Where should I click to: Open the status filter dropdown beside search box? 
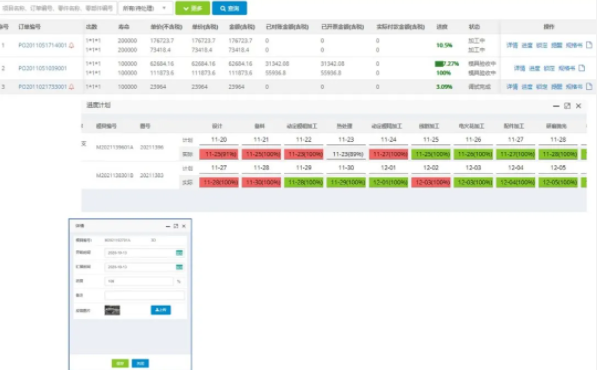(145, 8)
